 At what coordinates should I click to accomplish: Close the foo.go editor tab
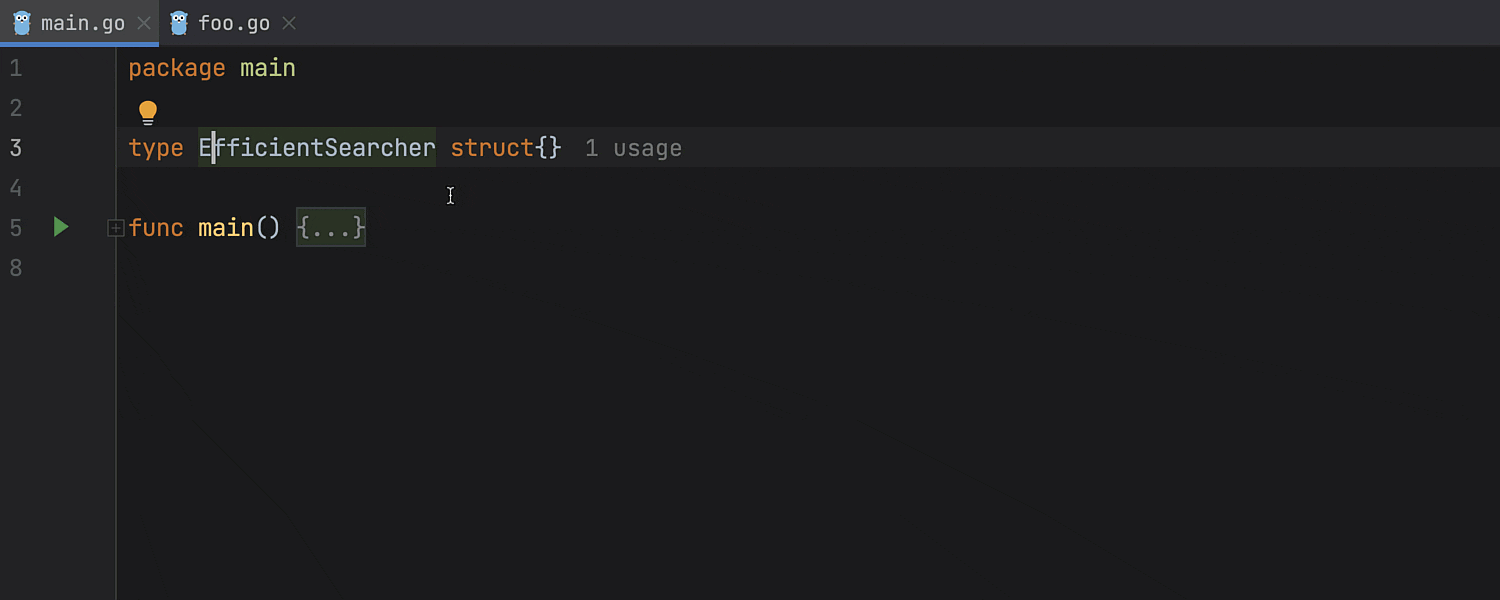coord(289,23)
